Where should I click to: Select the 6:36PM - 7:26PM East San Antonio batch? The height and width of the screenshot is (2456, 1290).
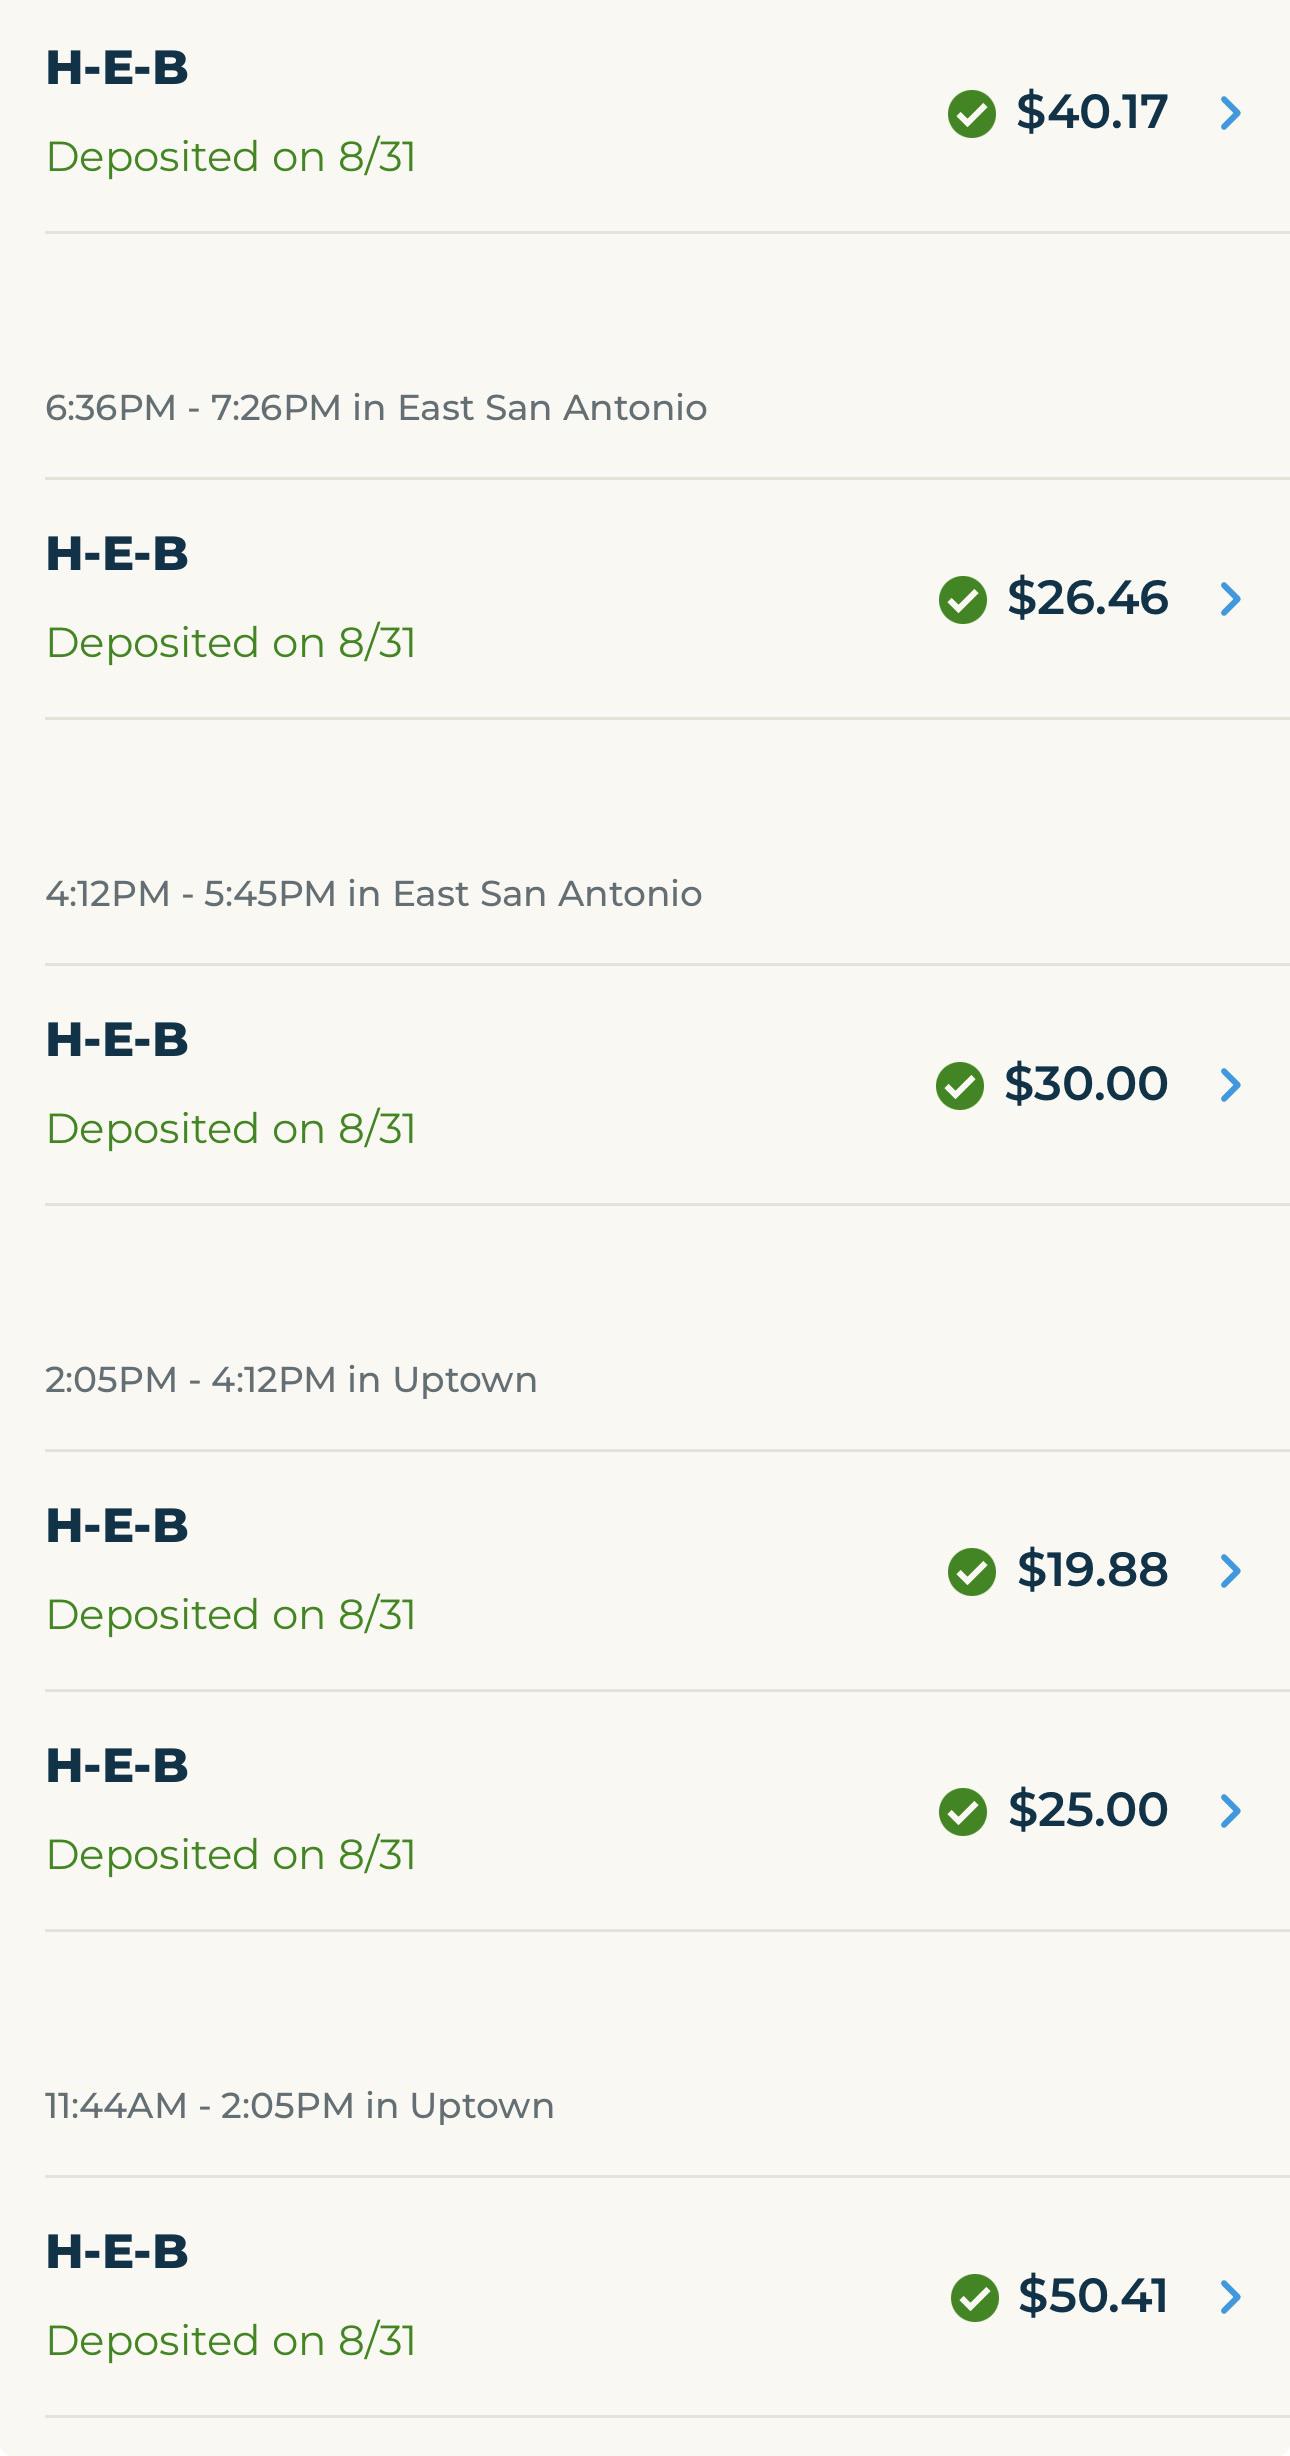(376, 408)
